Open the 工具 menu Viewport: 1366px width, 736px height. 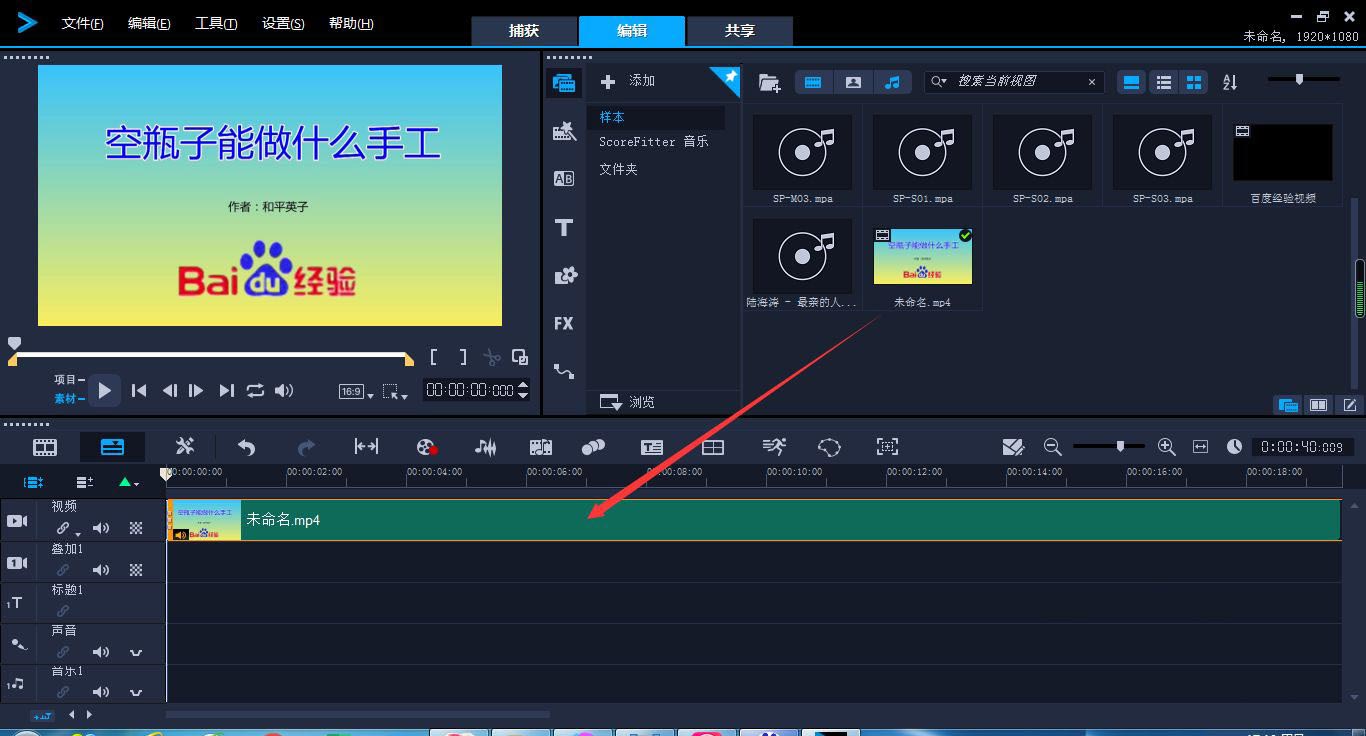[x=216, y=23]
